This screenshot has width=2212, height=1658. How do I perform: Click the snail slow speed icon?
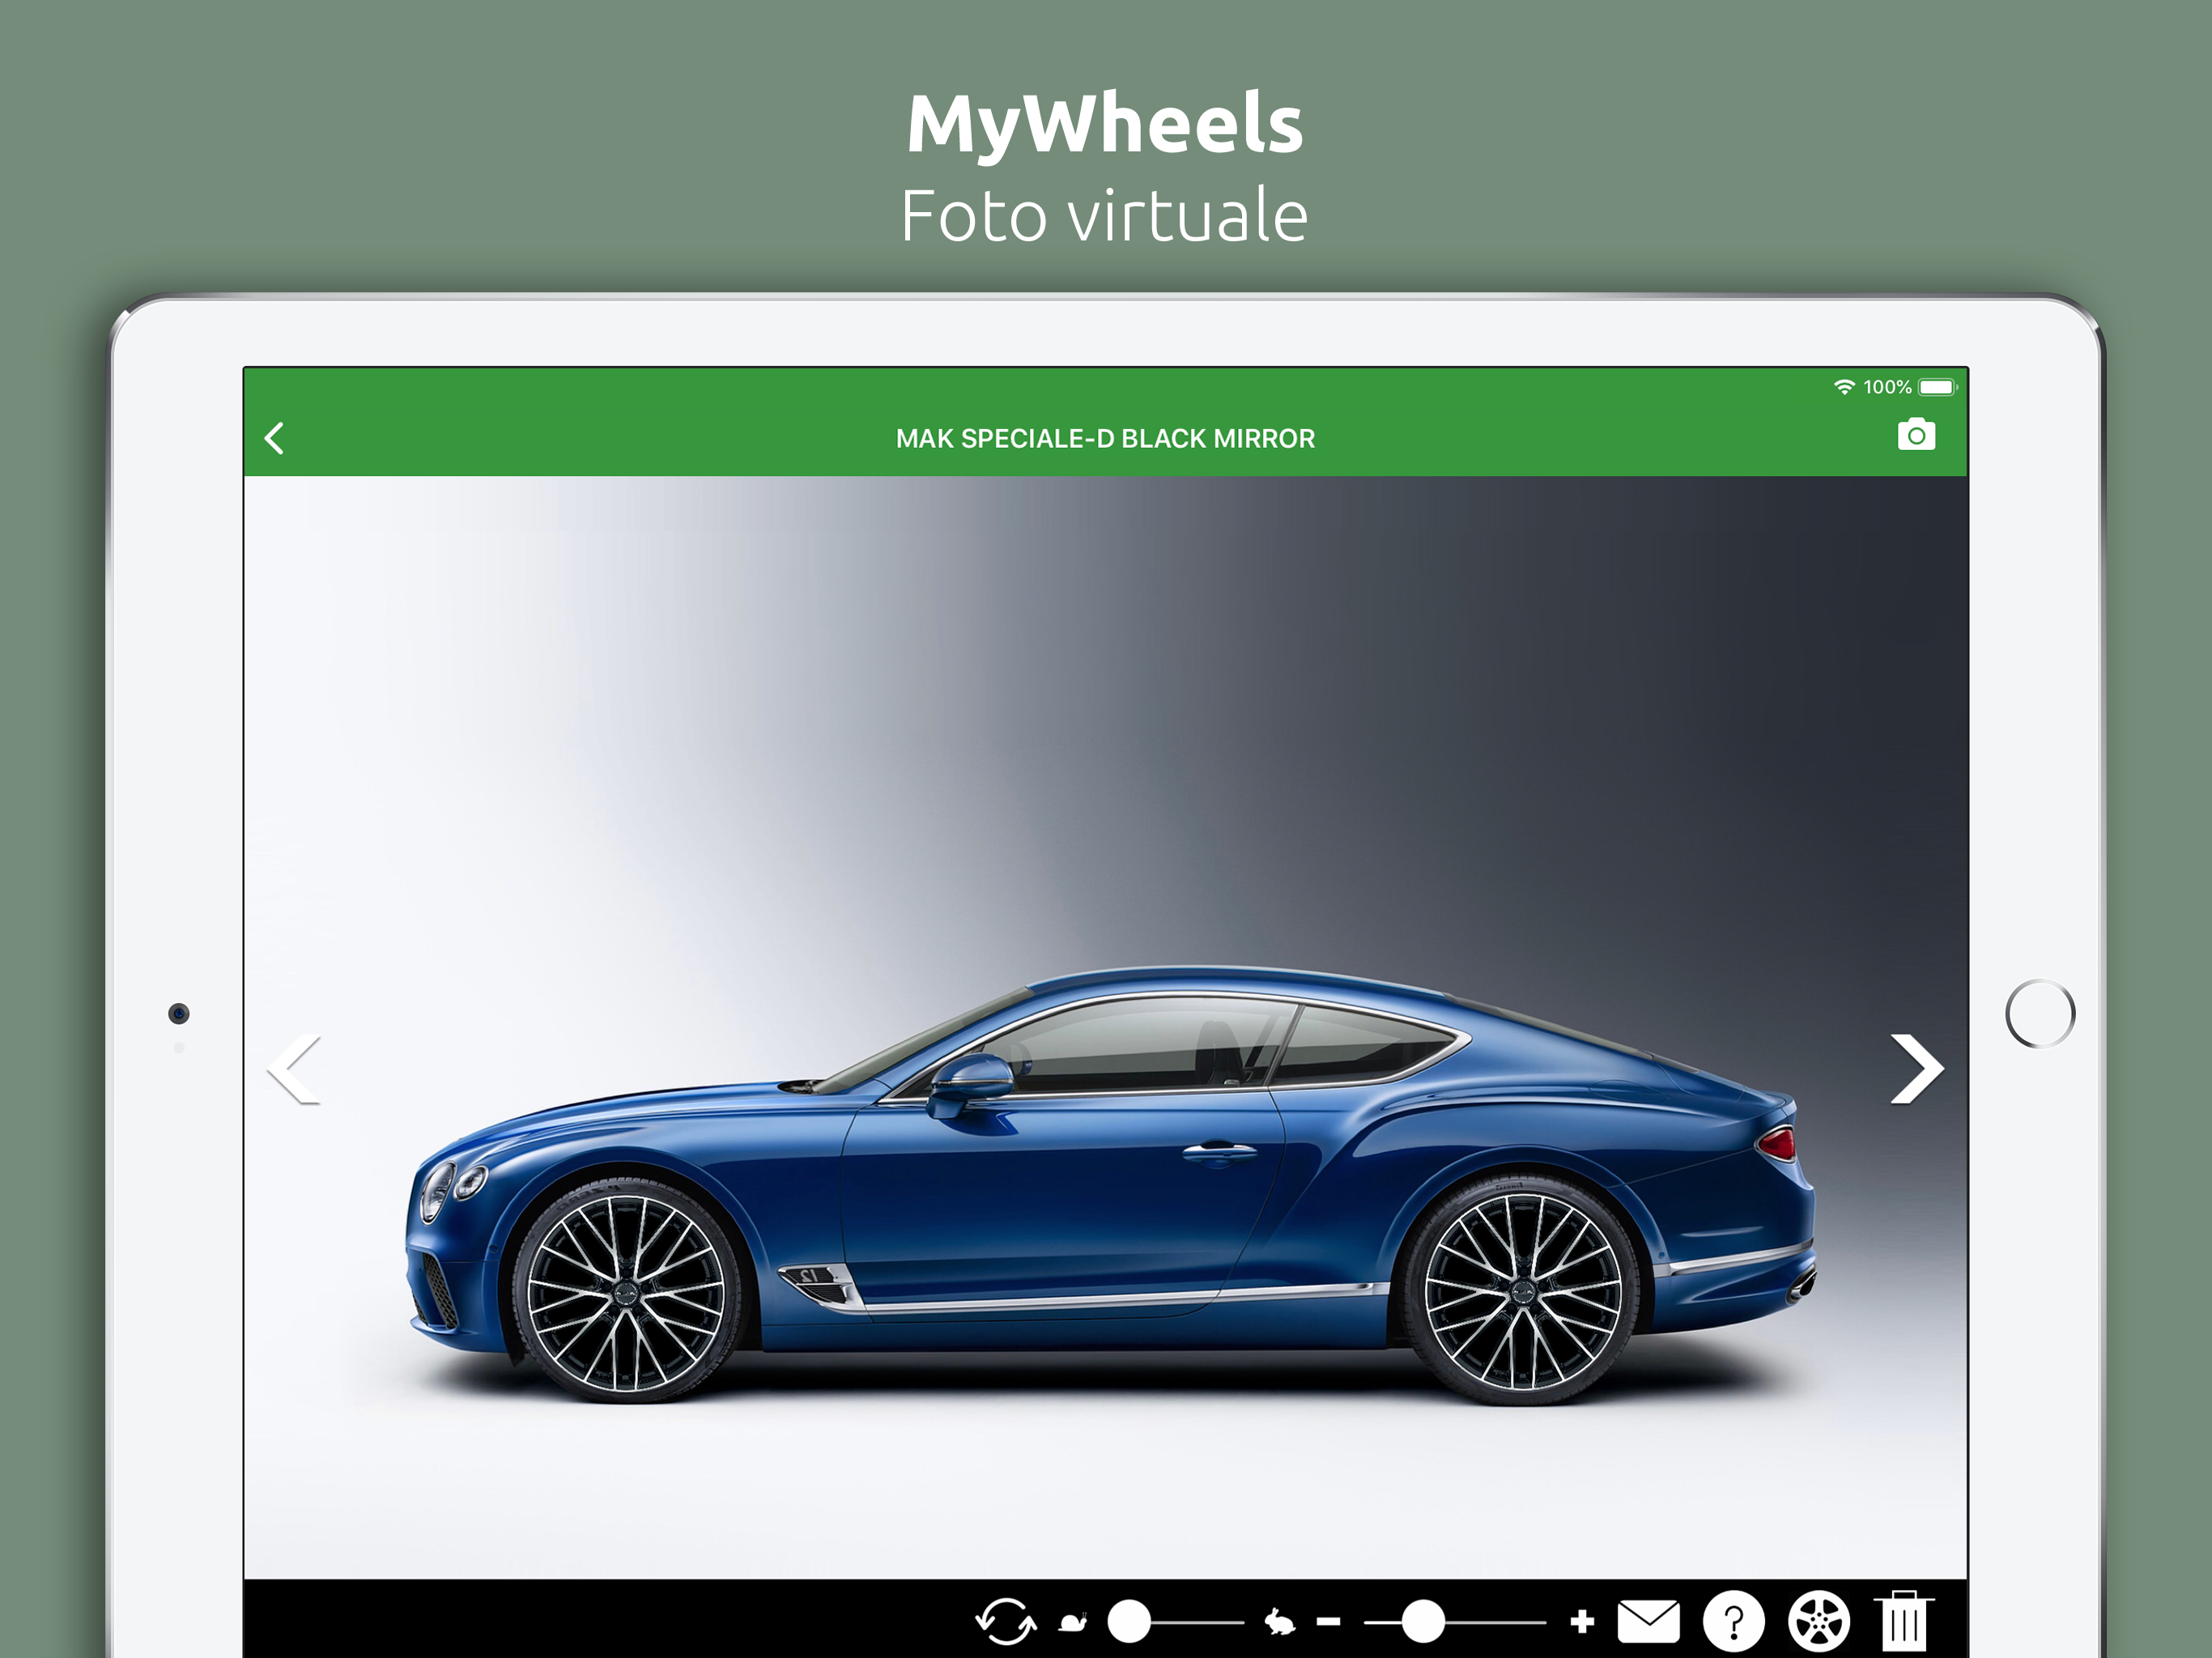tap(1073, 1621)
